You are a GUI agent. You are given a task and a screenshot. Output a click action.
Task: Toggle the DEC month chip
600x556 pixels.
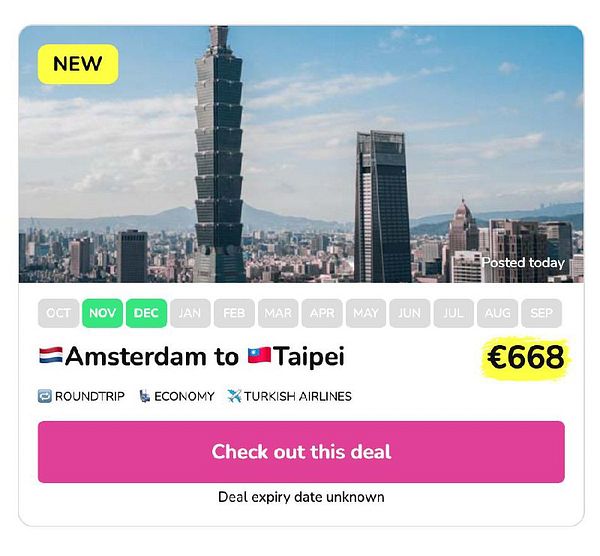(x=147, y=313)
